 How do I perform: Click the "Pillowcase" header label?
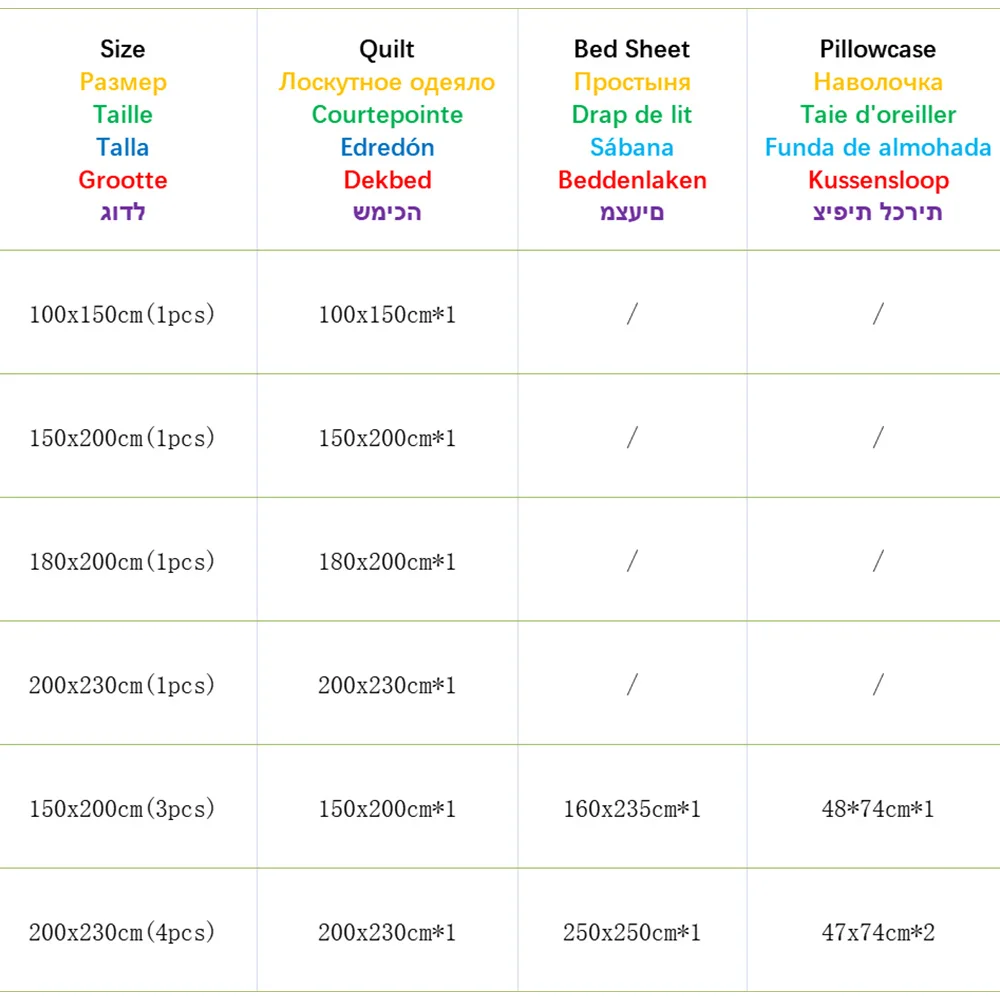(877, 49)
